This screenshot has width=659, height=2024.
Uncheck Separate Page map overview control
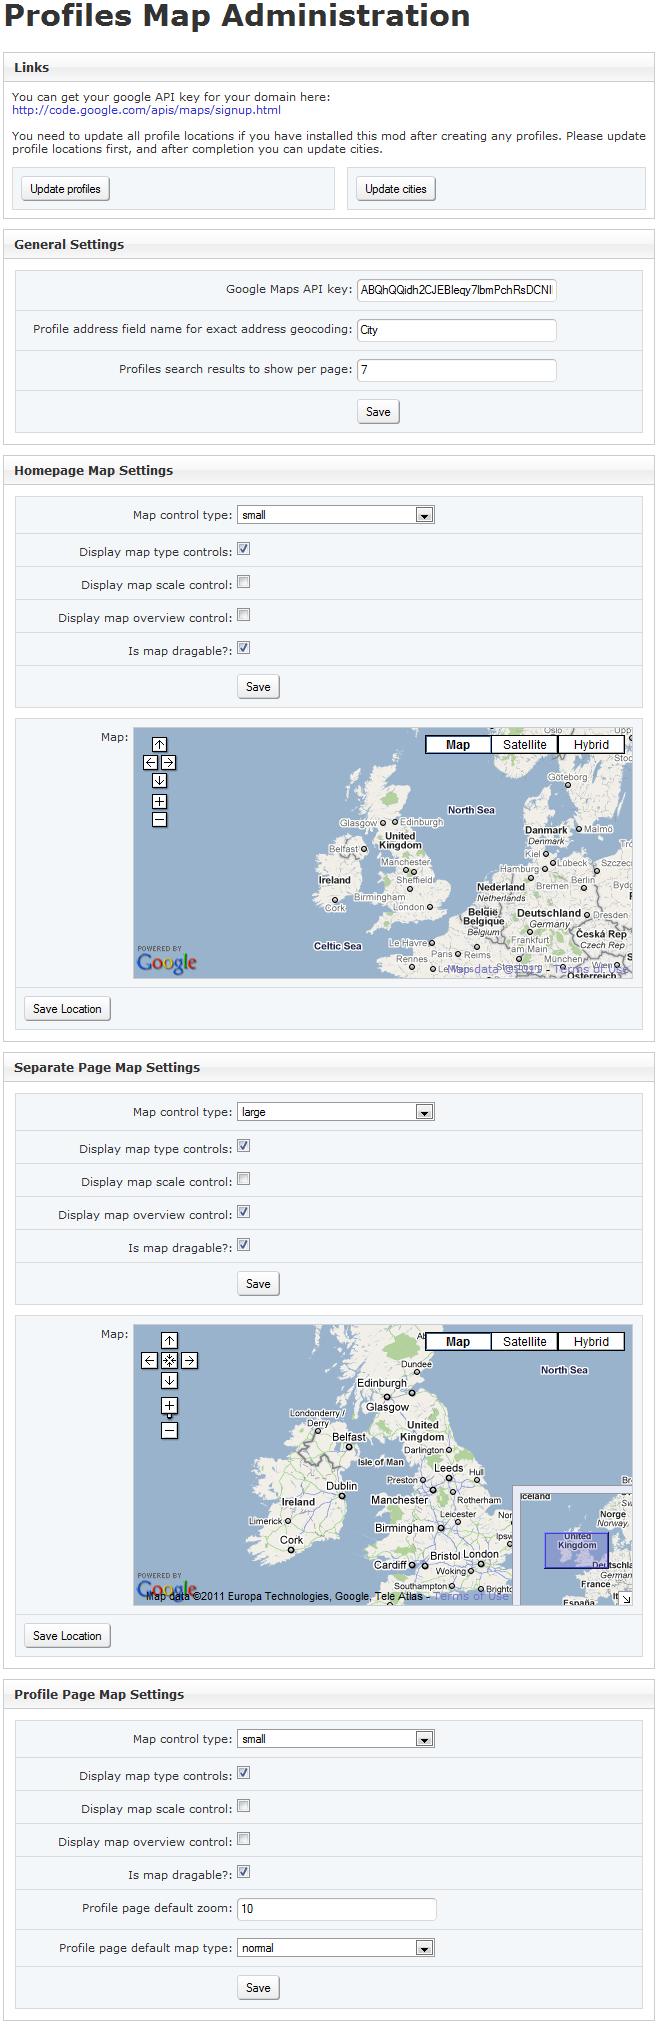click(243, 1212)
